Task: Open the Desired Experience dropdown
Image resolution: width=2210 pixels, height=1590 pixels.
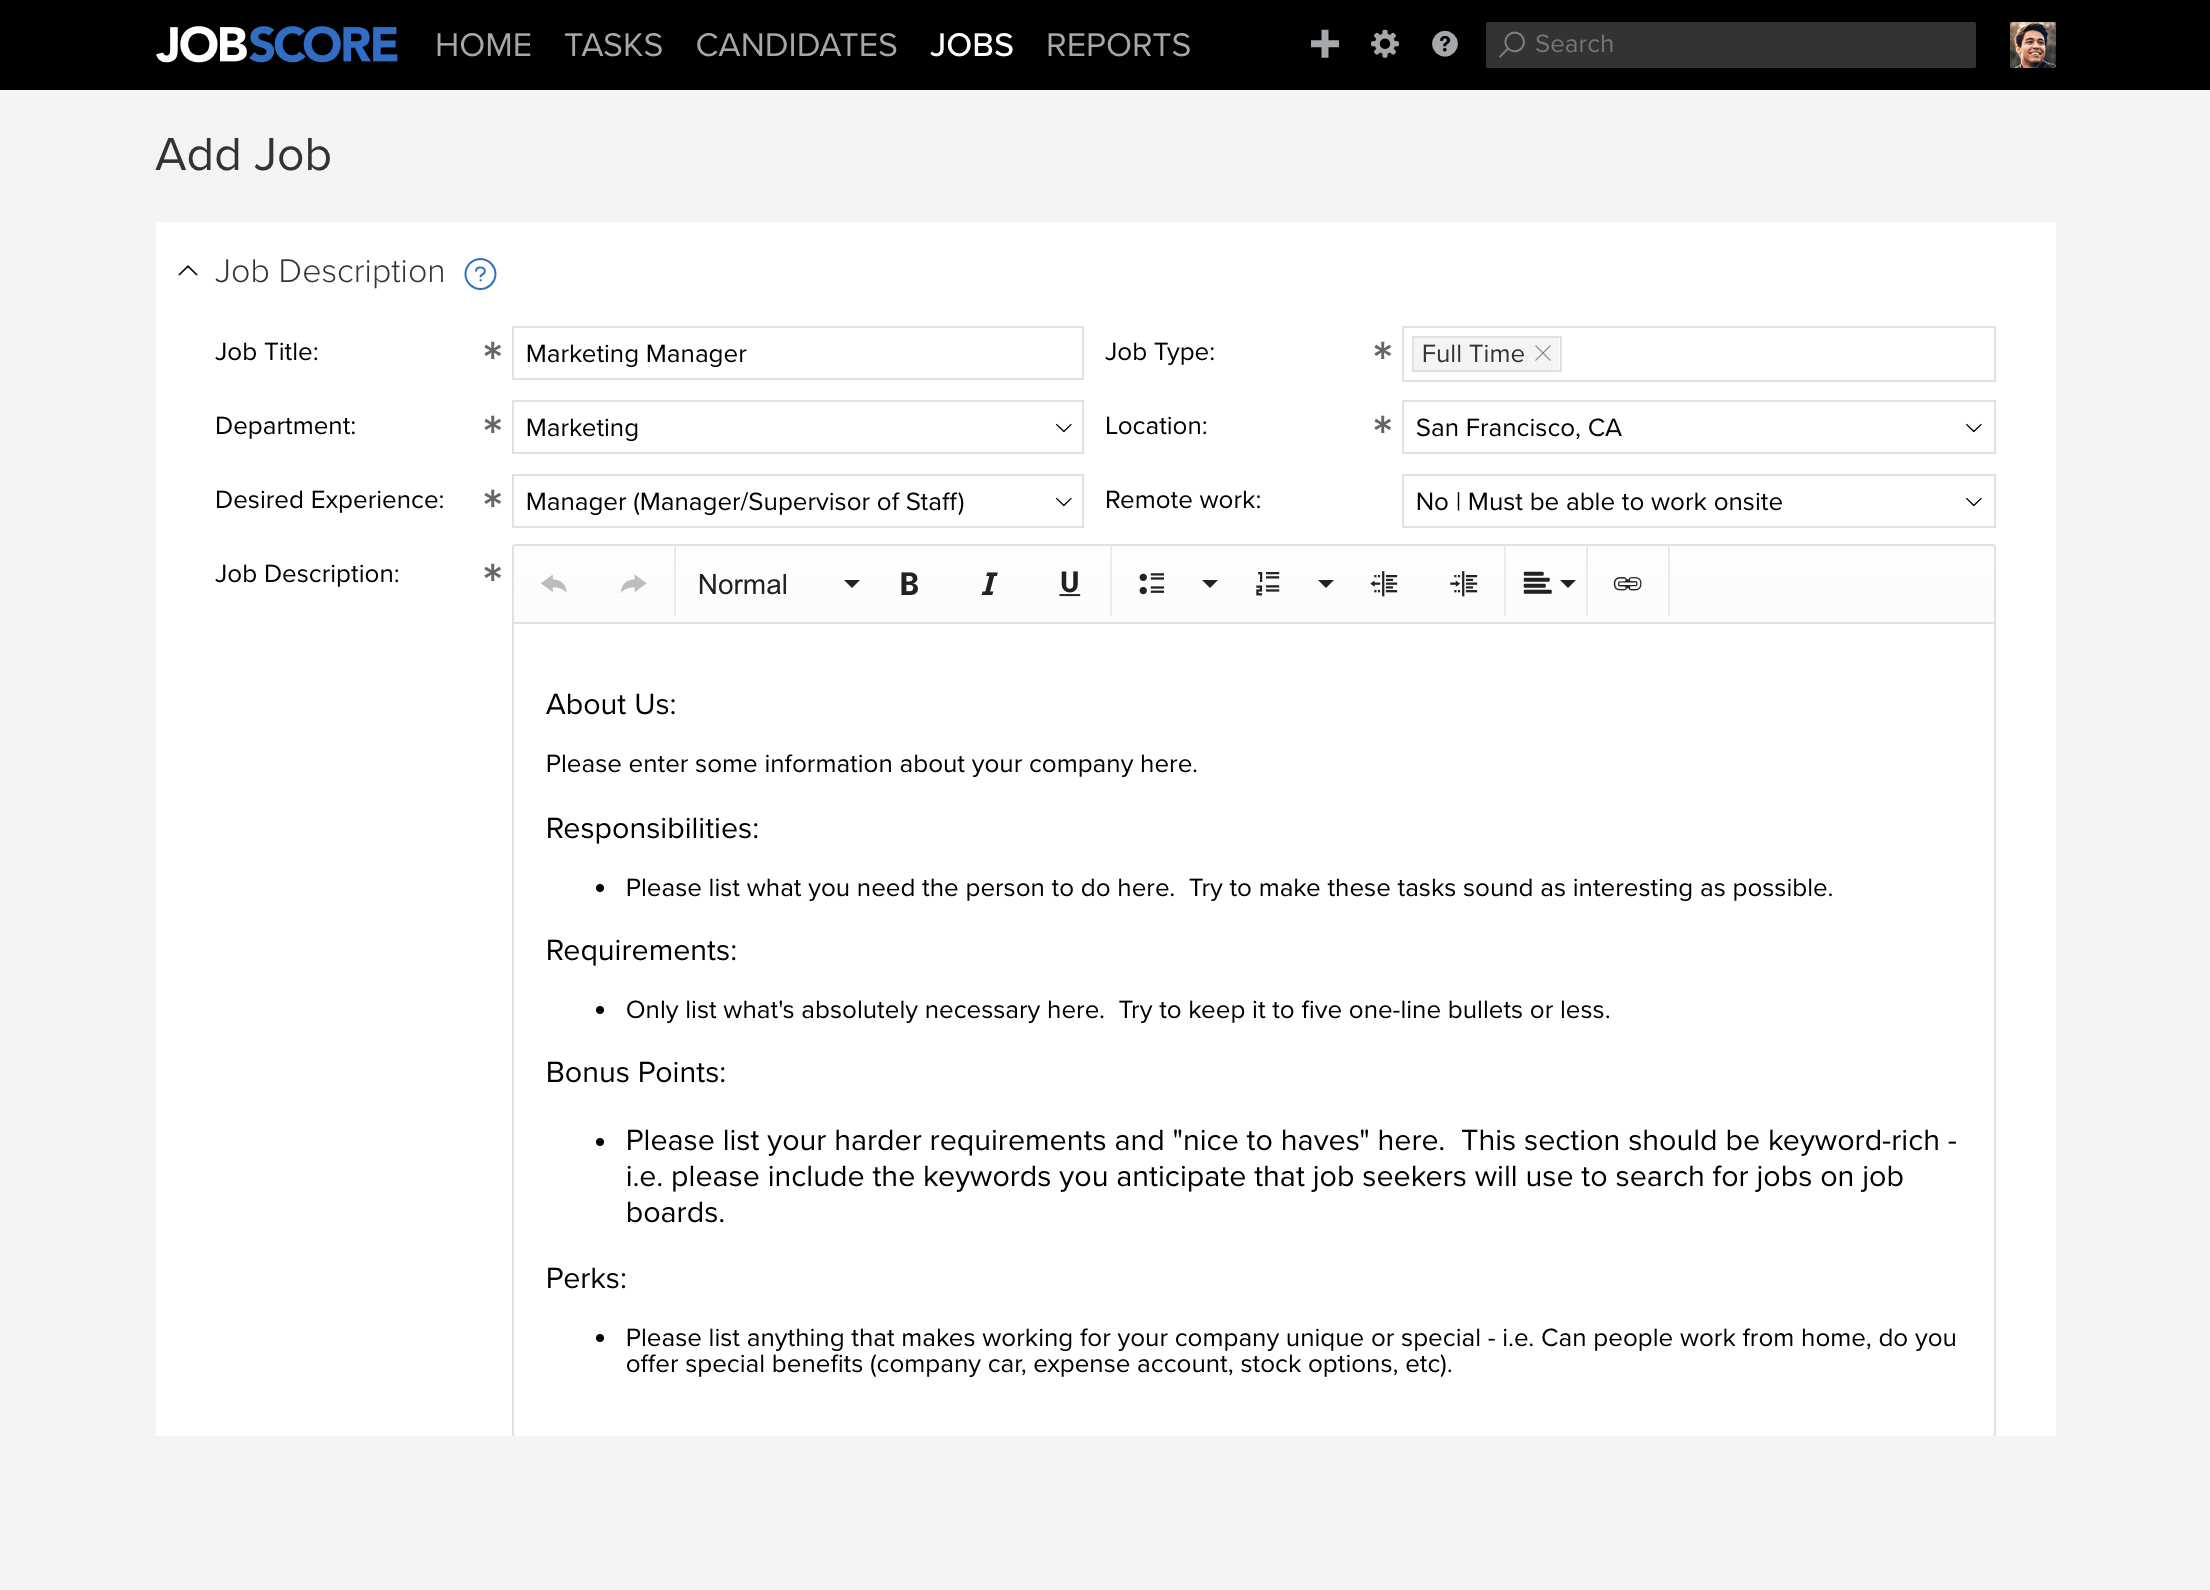Action: tap(797, 501)
